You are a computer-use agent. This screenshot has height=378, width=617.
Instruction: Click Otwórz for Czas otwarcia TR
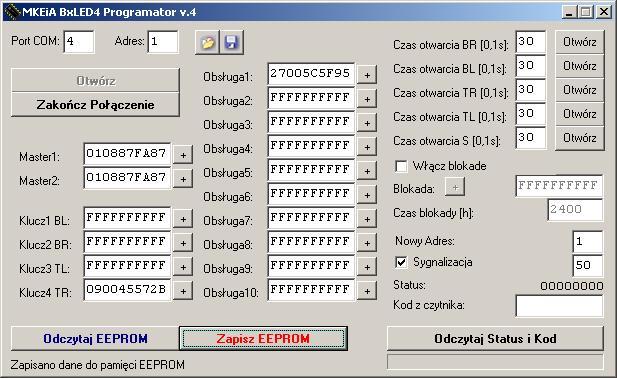pos(580,90)
